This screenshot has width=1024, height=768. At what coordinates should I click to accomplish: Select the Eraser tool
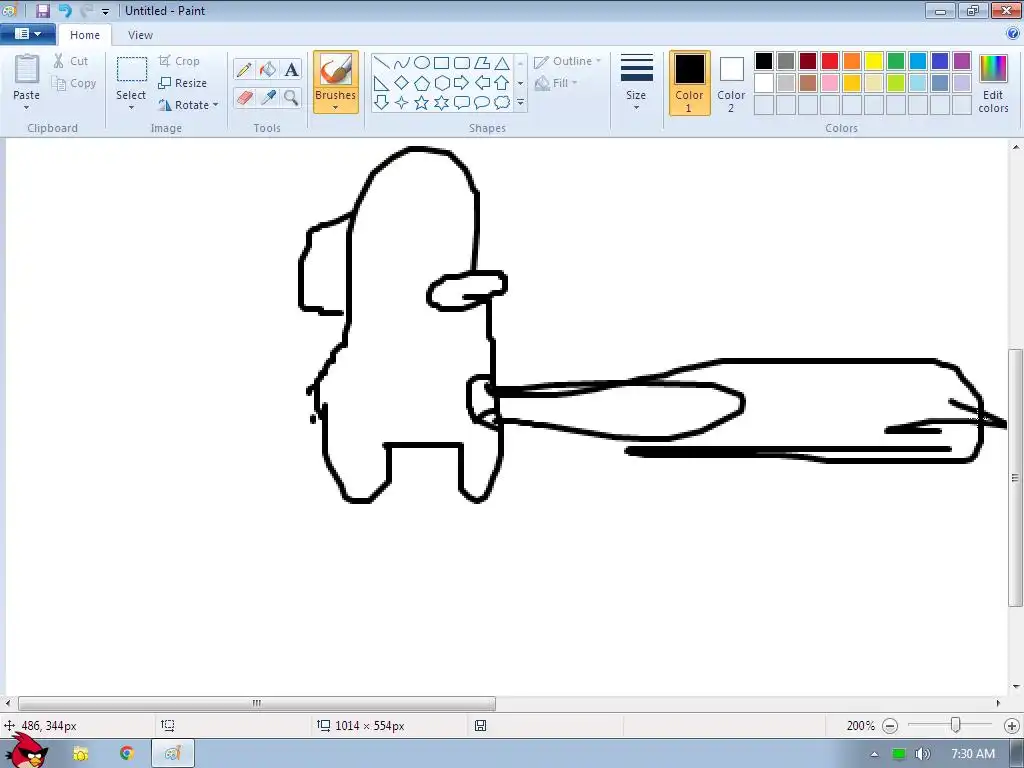[244, 98]
